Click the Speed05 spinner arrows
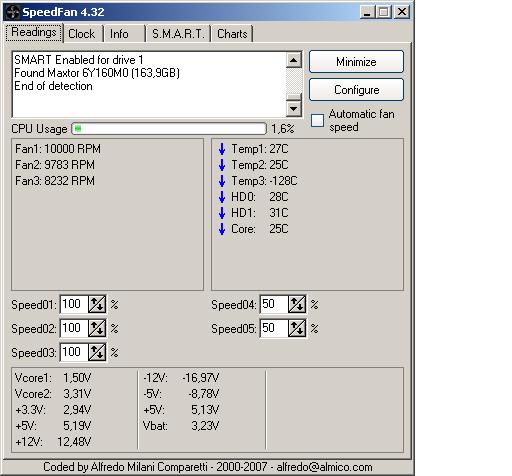Viewport: 512px width, 476px height. [x=297, y=328]
